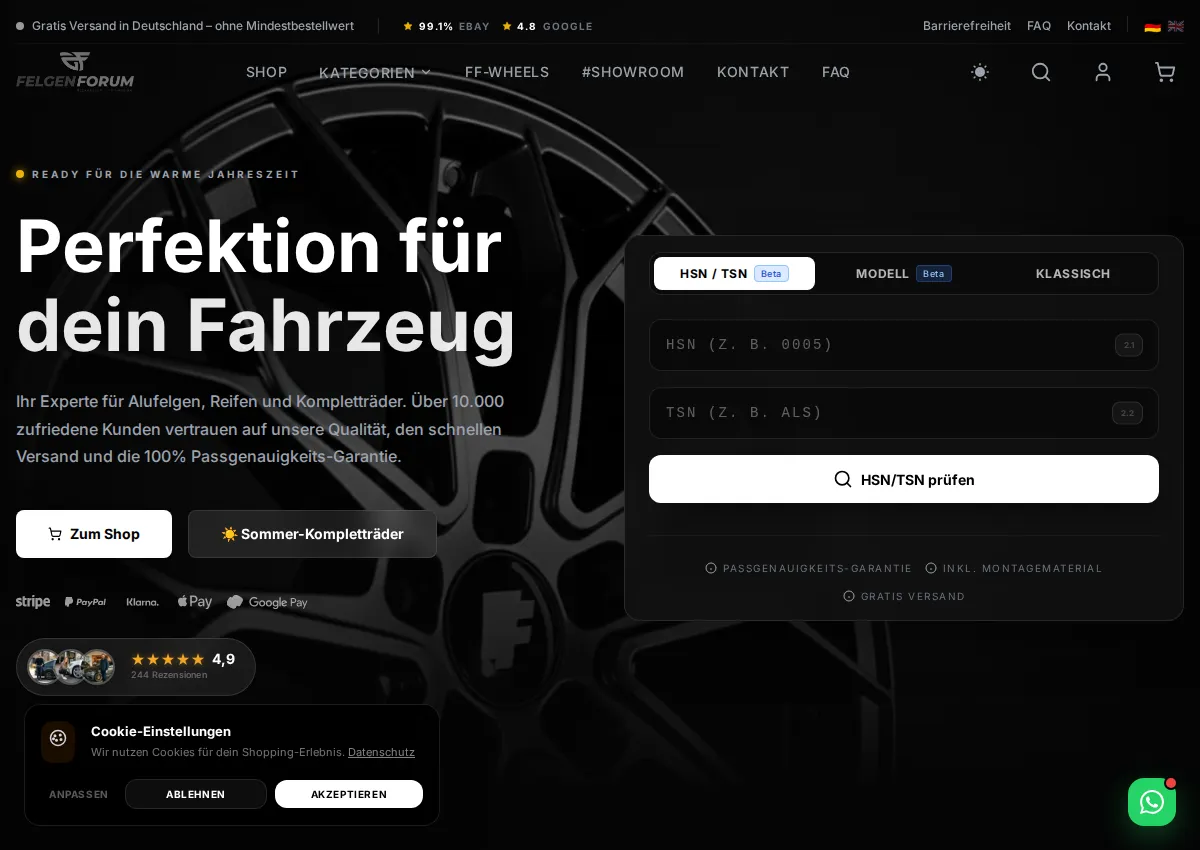Viewport: 1200px width, 850px height.
Task: Click INKL. MONTAGEMATERIAL info text
Action: [x=1022, y=568]
